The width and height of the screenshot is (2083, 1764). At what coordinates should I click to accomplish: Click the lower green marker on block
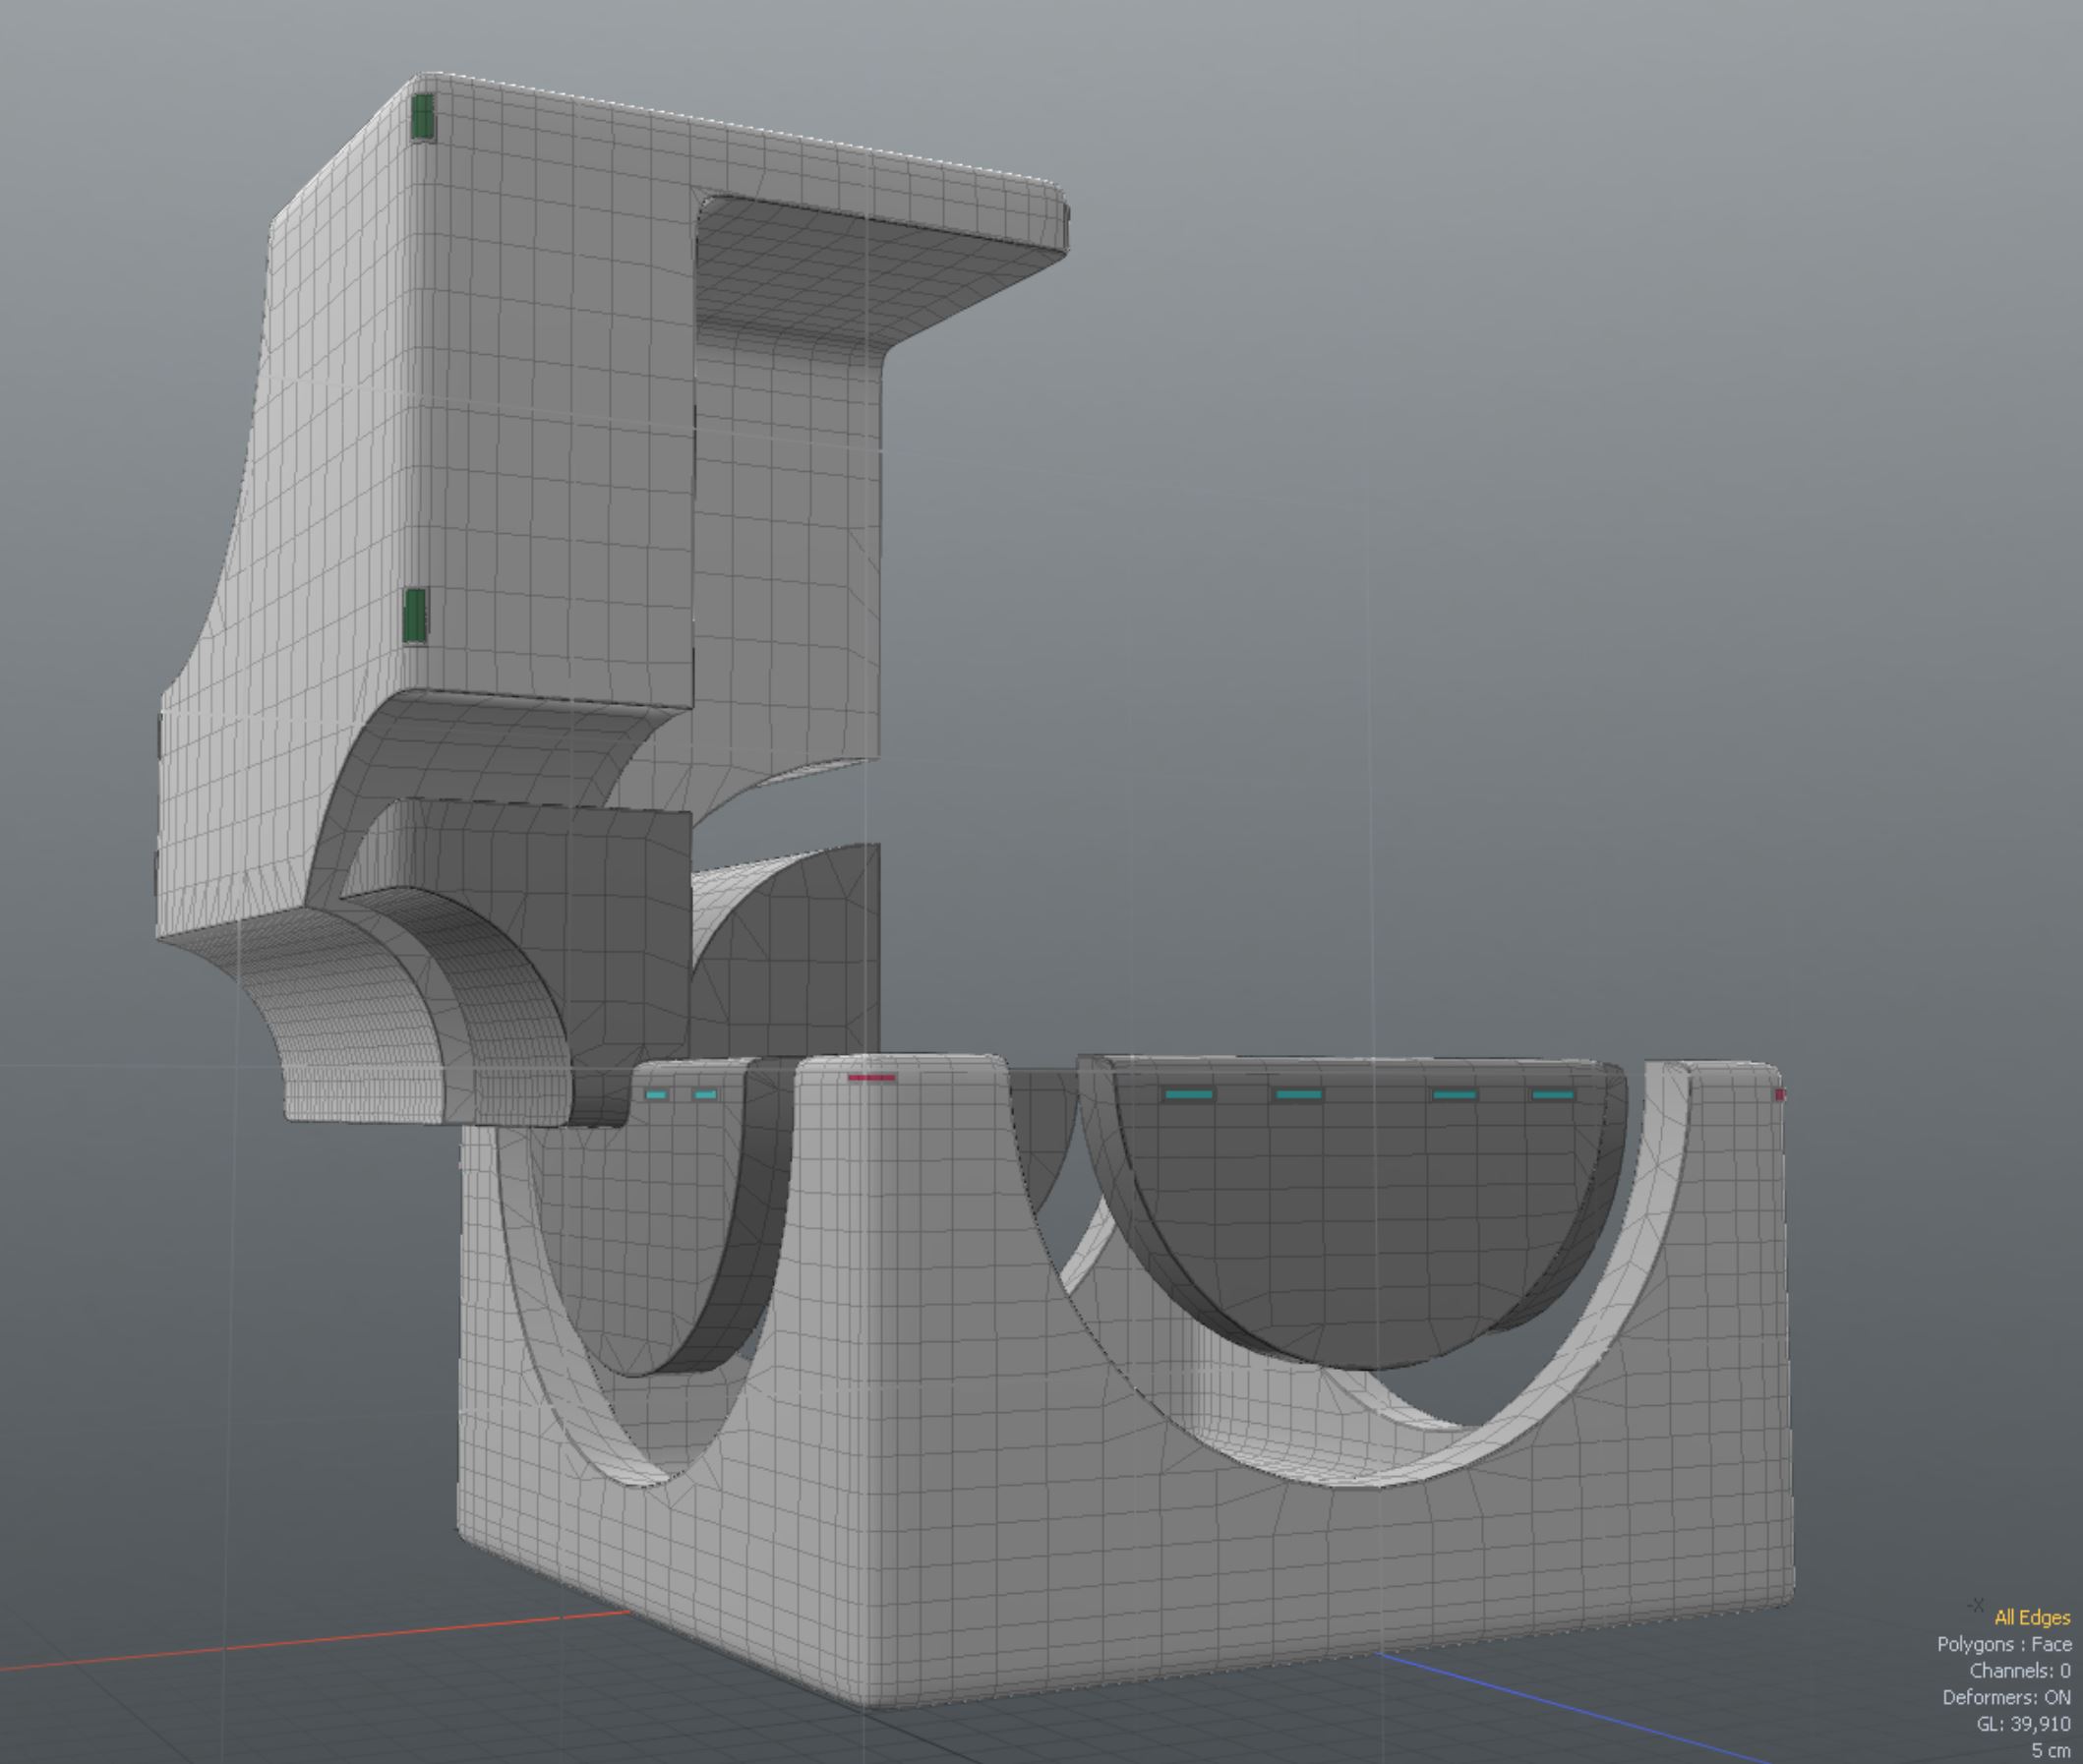(x=414, y=615)
